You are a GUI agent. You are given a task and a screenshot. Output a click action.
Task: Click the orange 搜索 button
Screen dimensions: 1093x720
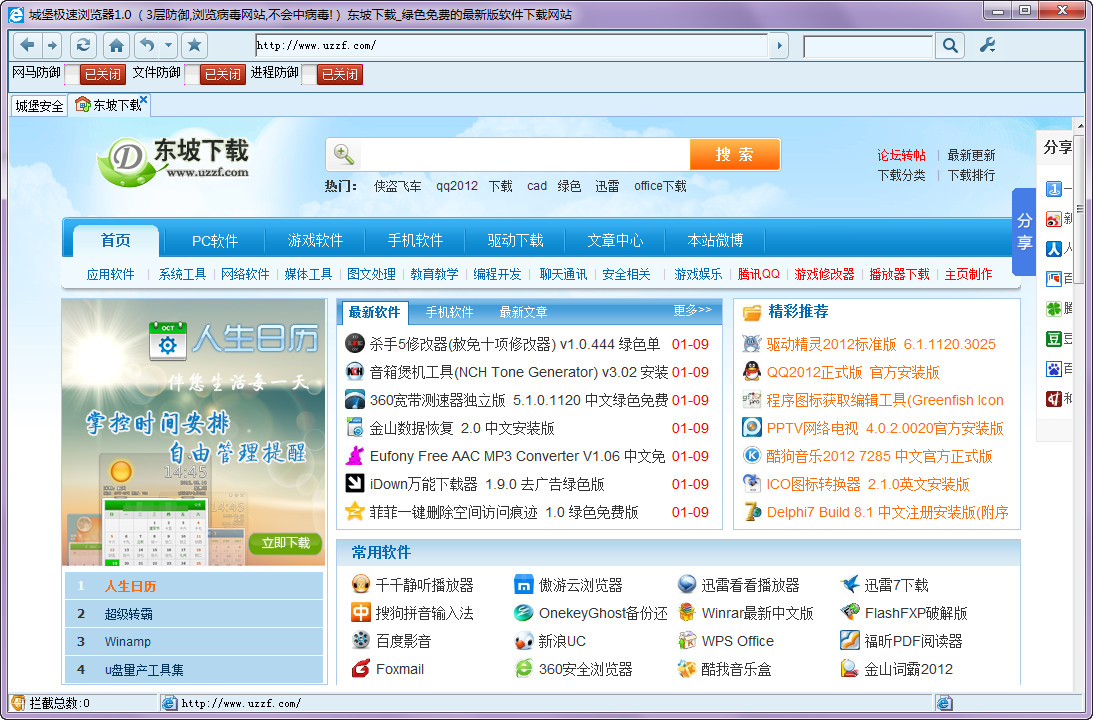[735, 155]
